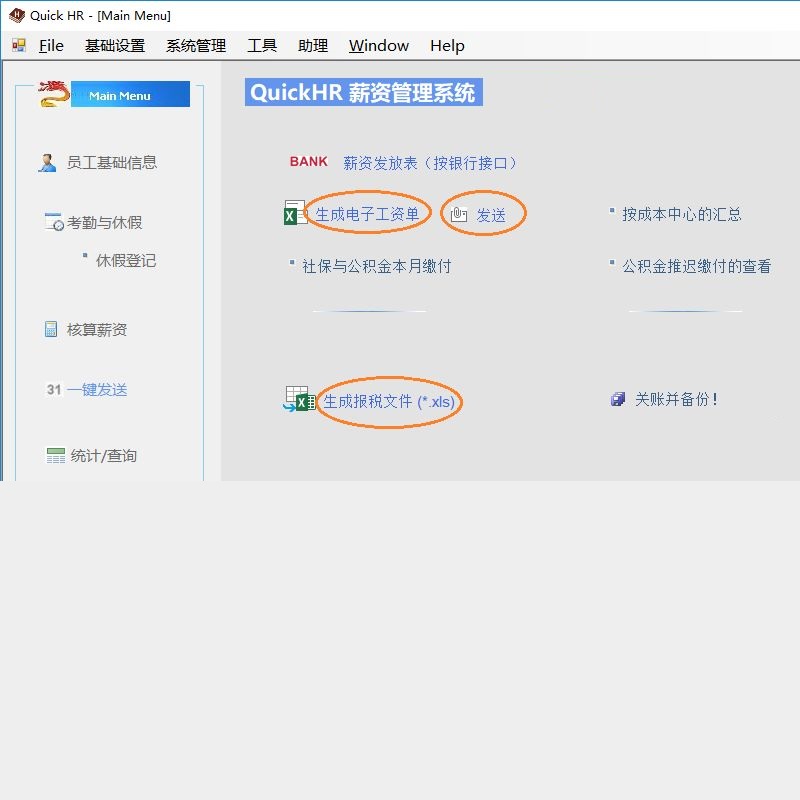Open the 助理 menu
Screen dimensions: 800x800
point(313,46)
